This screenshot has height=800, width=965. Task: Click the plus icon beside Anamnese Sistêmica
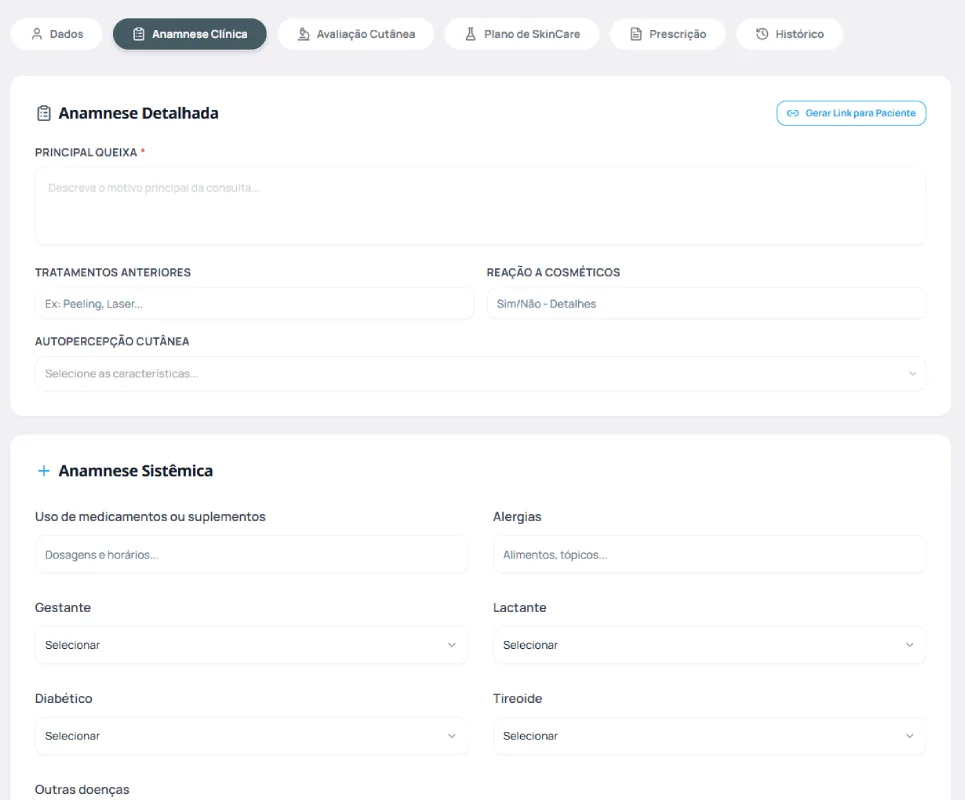point(43,471)
